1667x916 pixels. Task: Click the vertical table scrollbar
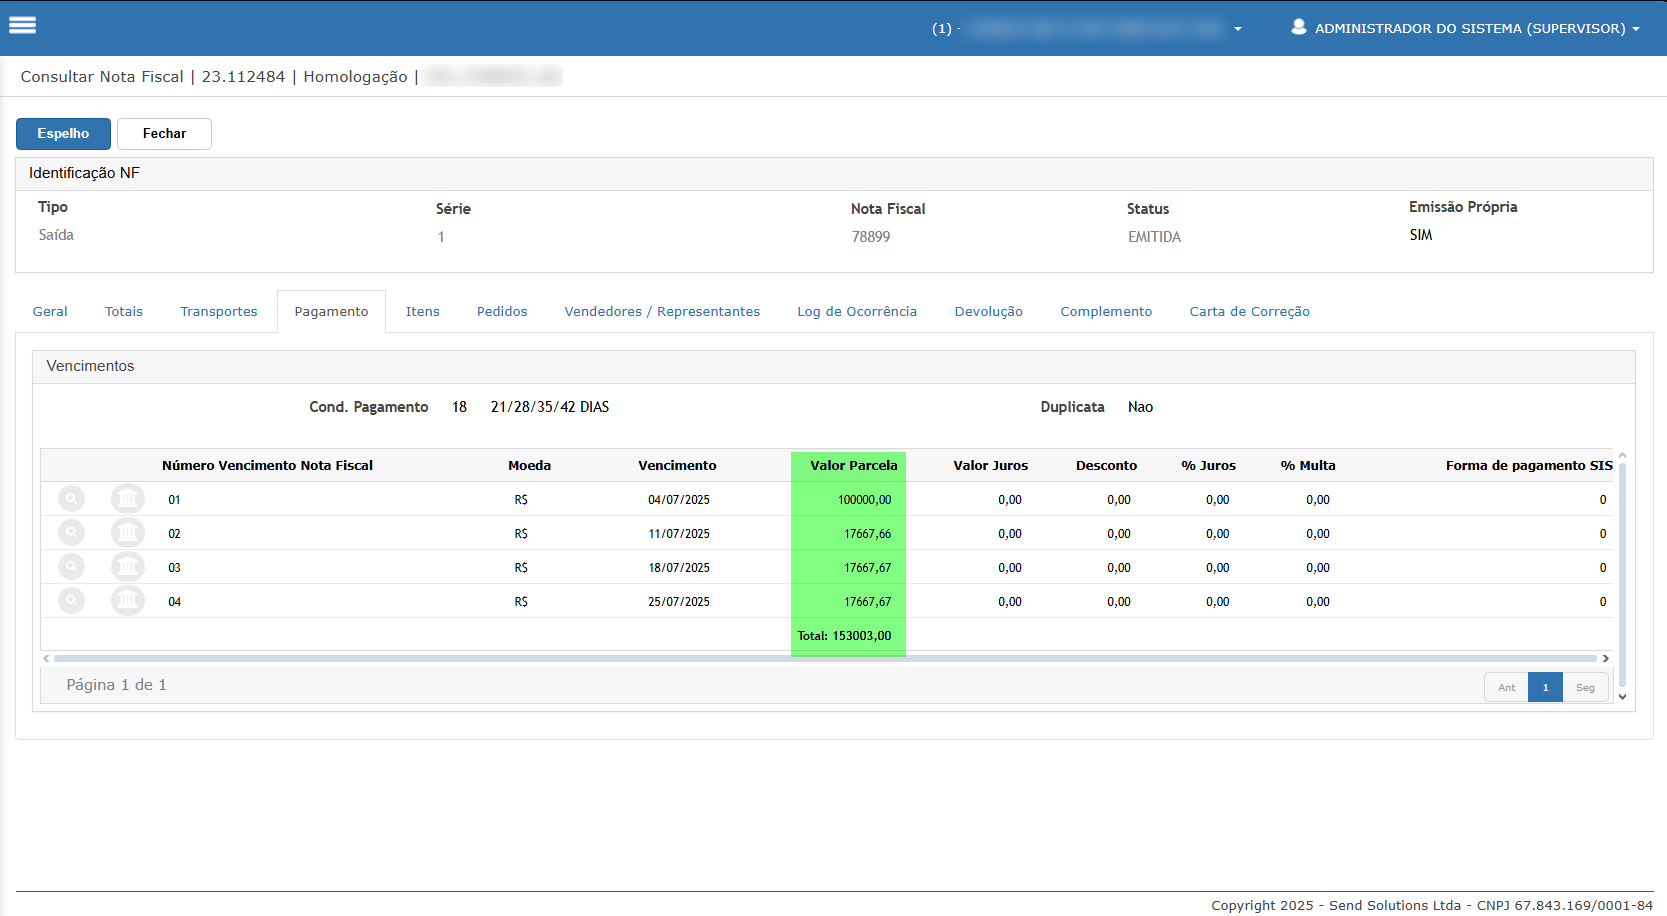click(x=1622, y=575)
